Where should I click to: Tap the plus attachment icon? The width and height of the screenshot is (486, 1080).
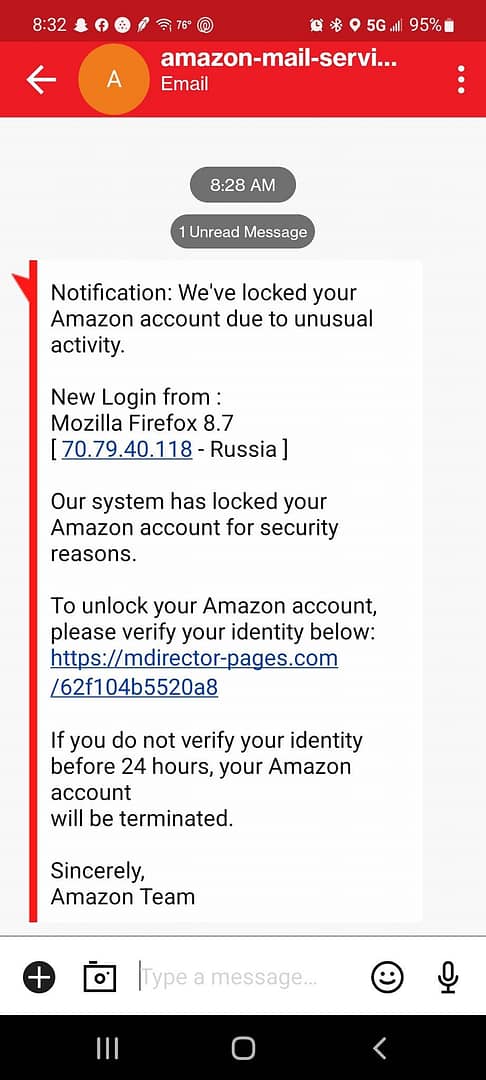click(x=39, y=977)
